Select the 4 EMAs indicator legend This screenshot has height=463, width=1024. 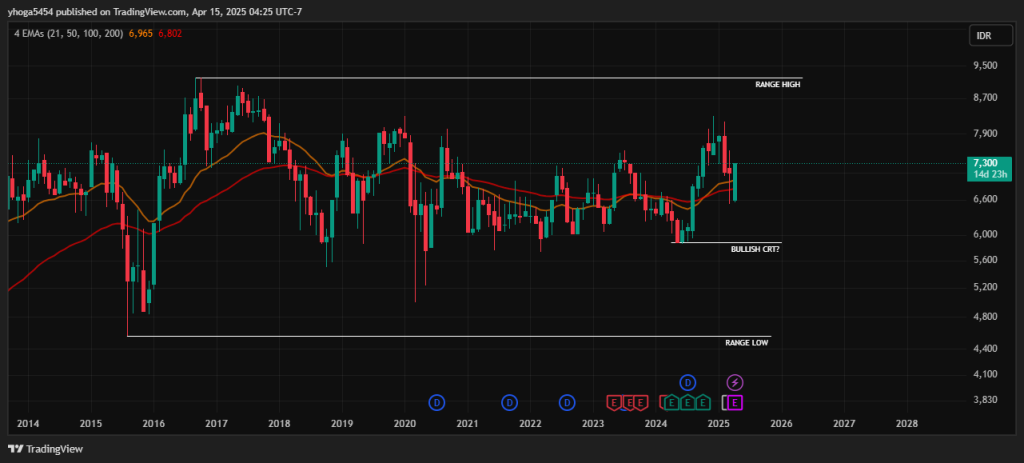(x=69, y=33)
